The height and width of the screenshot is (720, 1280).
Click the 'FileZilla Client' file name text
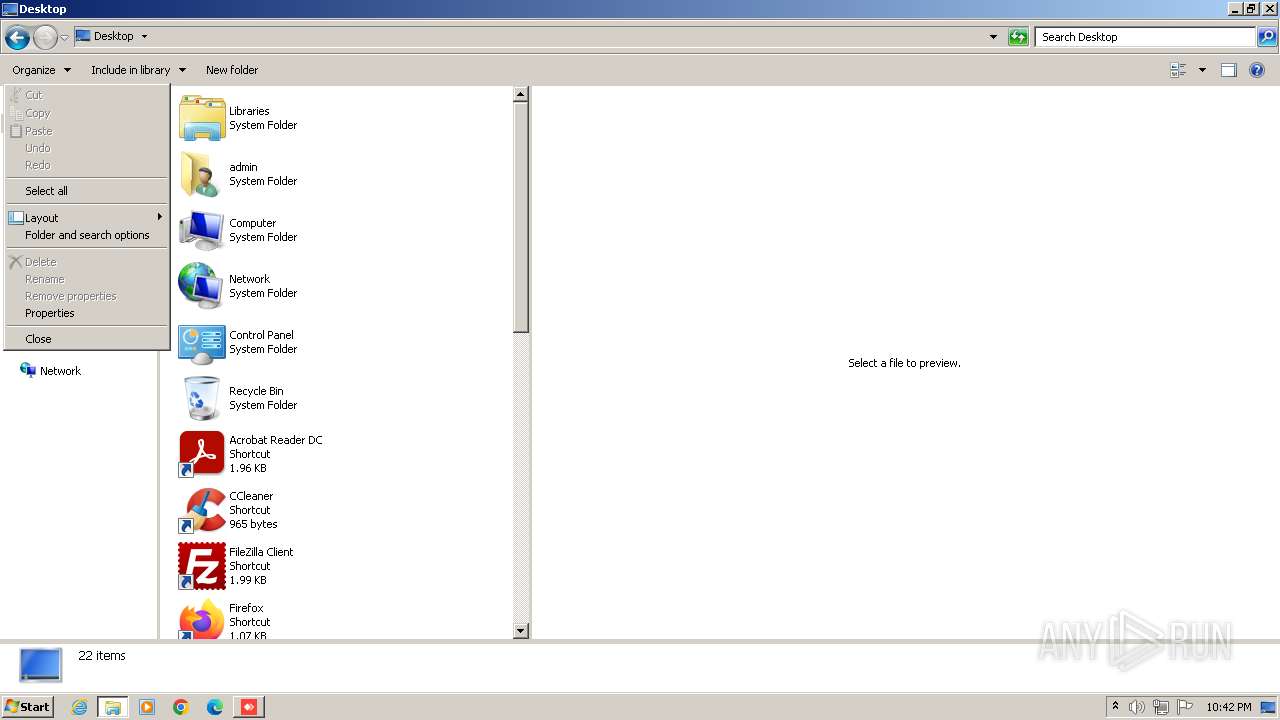tap(261, 552)
